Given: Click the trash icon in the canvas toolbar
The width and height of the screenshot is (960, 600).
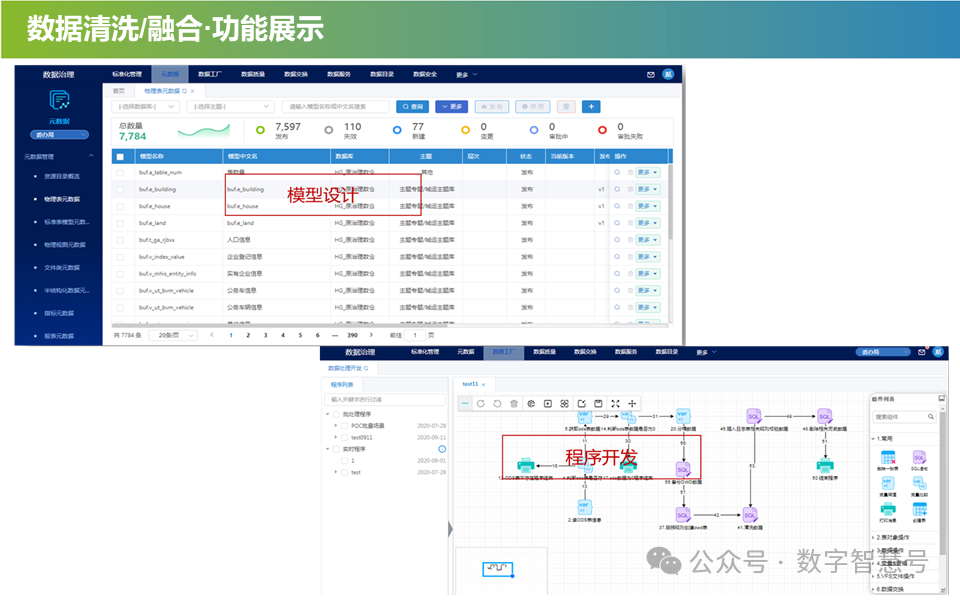Looking at the screenshot, I should click(514, 403).
